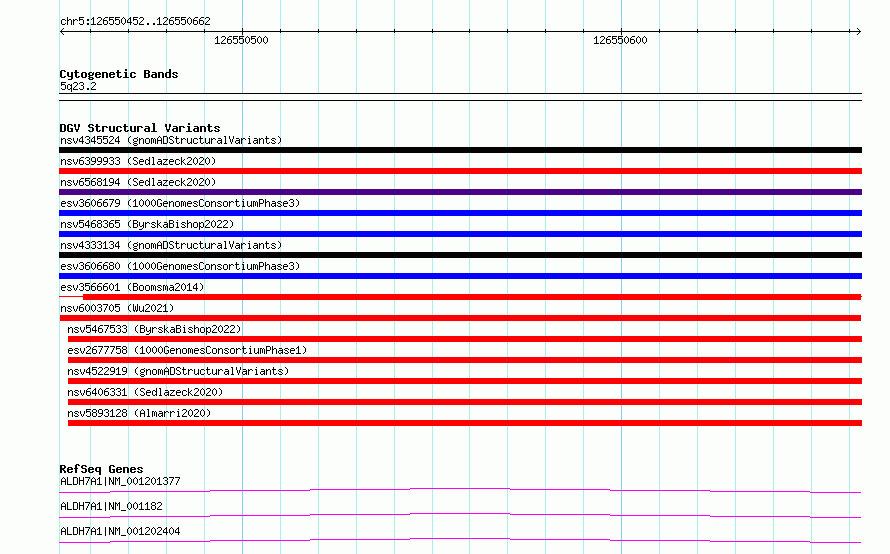Screen dimensions: 890x554
Task: Click the right scroll arrow on the ruler
Action: click(x=858, y=32)
